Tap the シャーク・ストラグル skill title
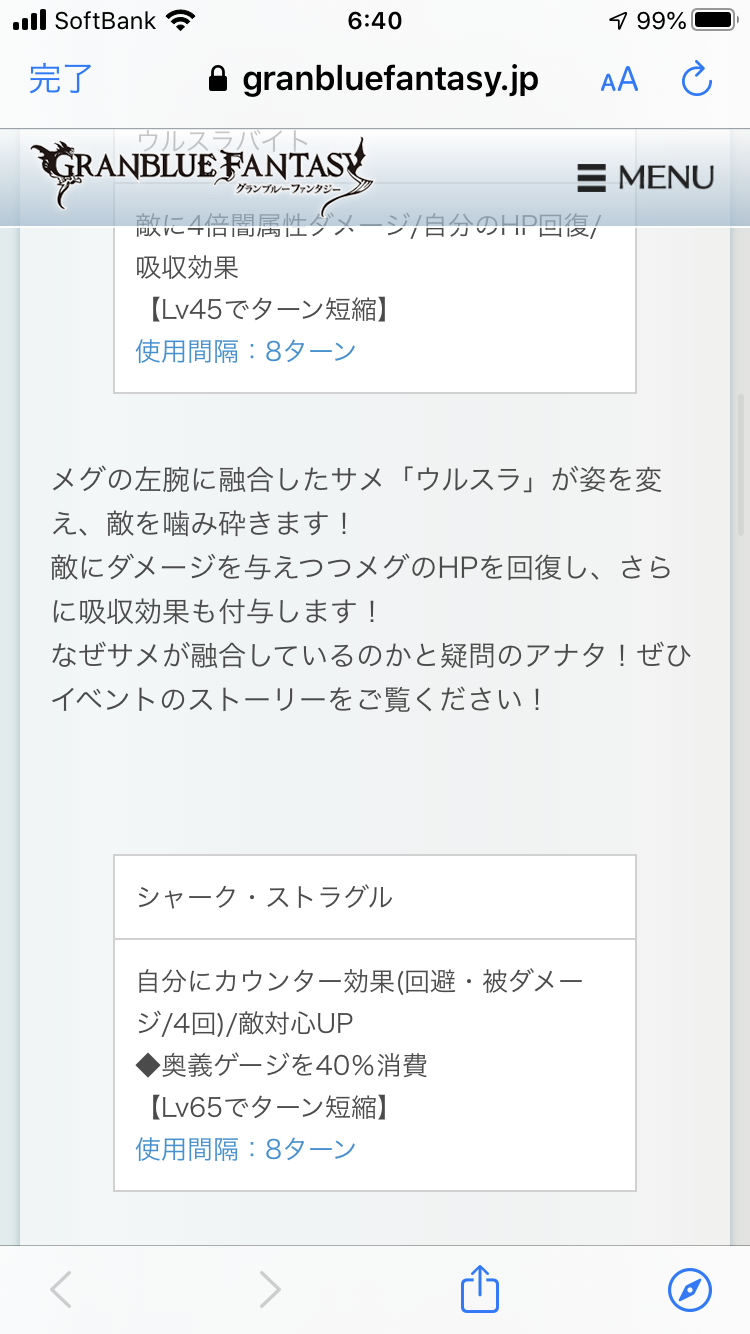Screen dimensions: 750x1334 (265, 897)
